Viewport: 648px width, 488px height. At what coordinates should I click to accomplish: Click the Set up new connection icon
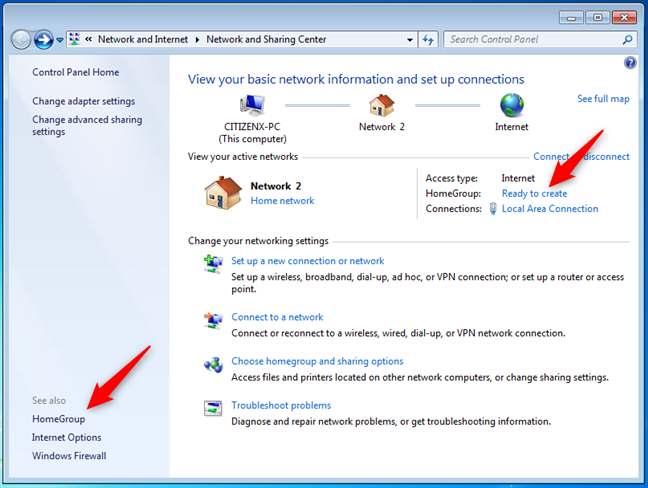[213, 264]
